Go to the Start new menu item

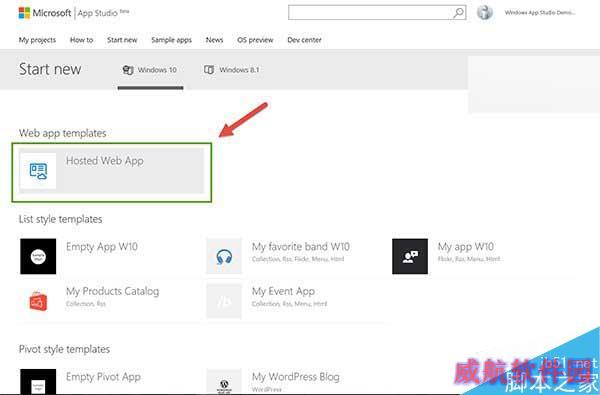tap(122, 40)
